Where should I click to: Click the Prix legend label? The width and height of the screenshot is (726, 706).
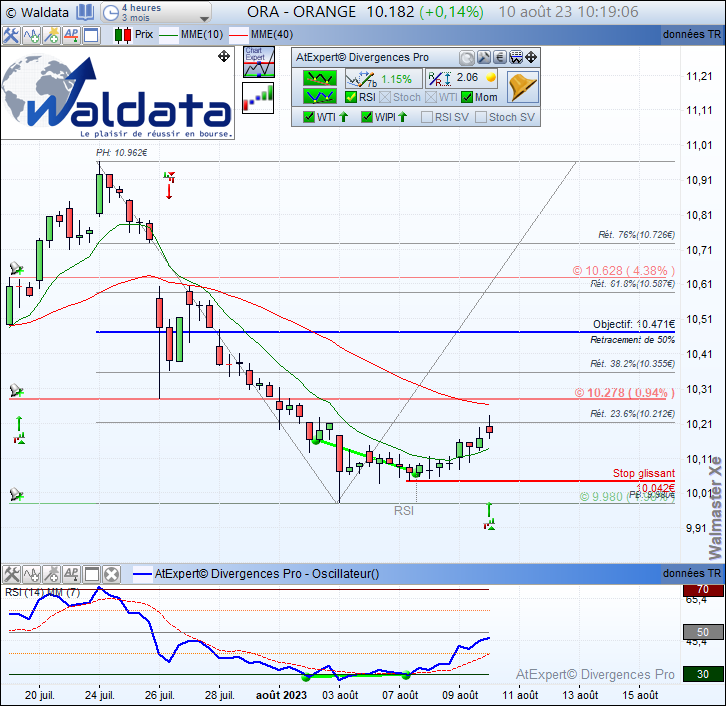click(x=144, y=35)
